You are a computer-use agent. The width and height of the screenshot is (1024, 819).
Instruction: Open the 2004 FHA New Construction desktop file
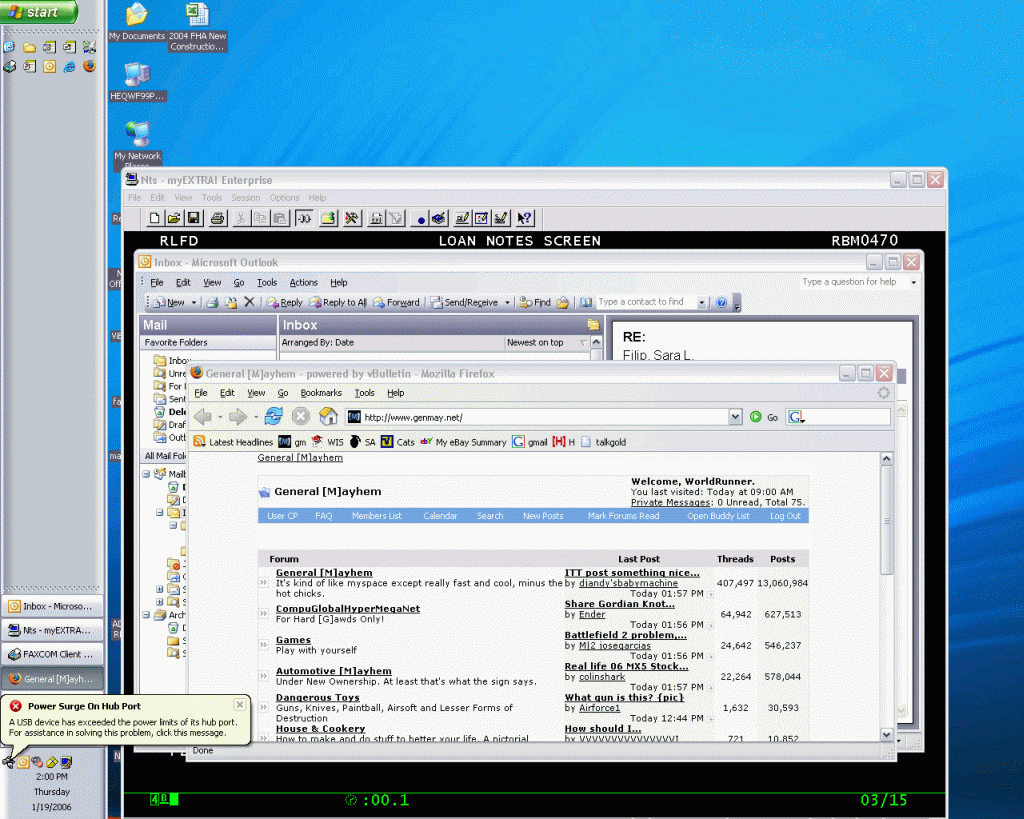[197, 27]
